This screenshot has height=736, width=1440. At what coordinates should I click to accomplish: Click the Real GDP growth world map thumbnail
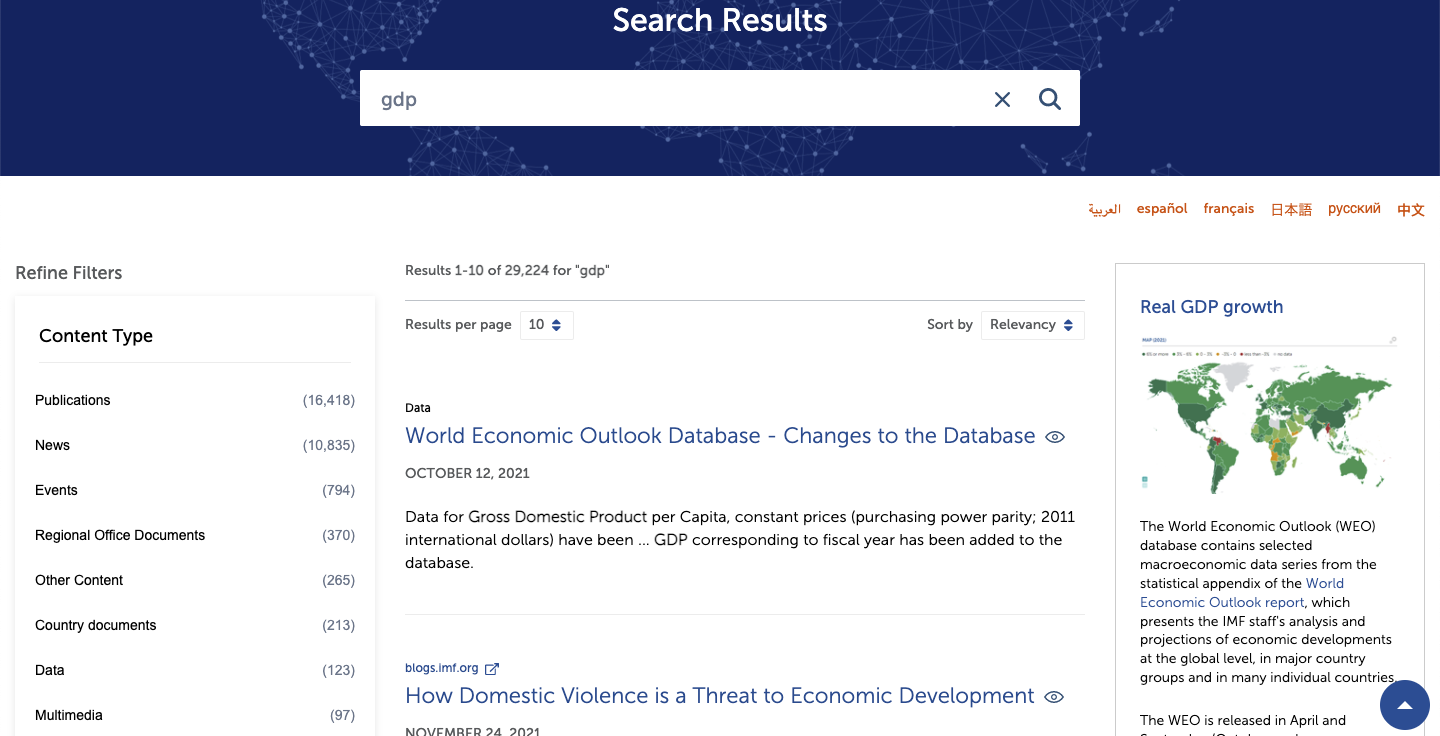[x=1269, y=415]
